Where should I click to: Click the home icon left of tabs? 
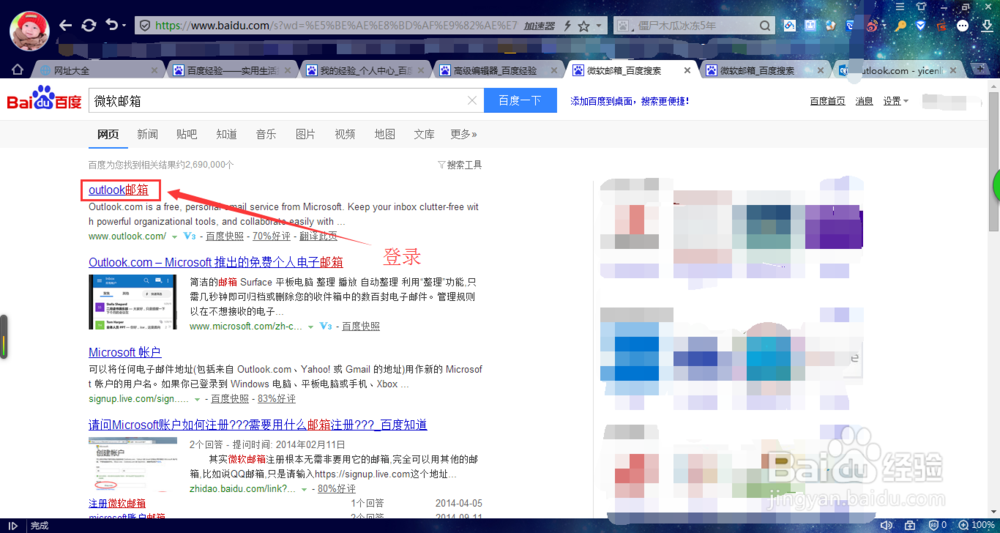[18, 69]
